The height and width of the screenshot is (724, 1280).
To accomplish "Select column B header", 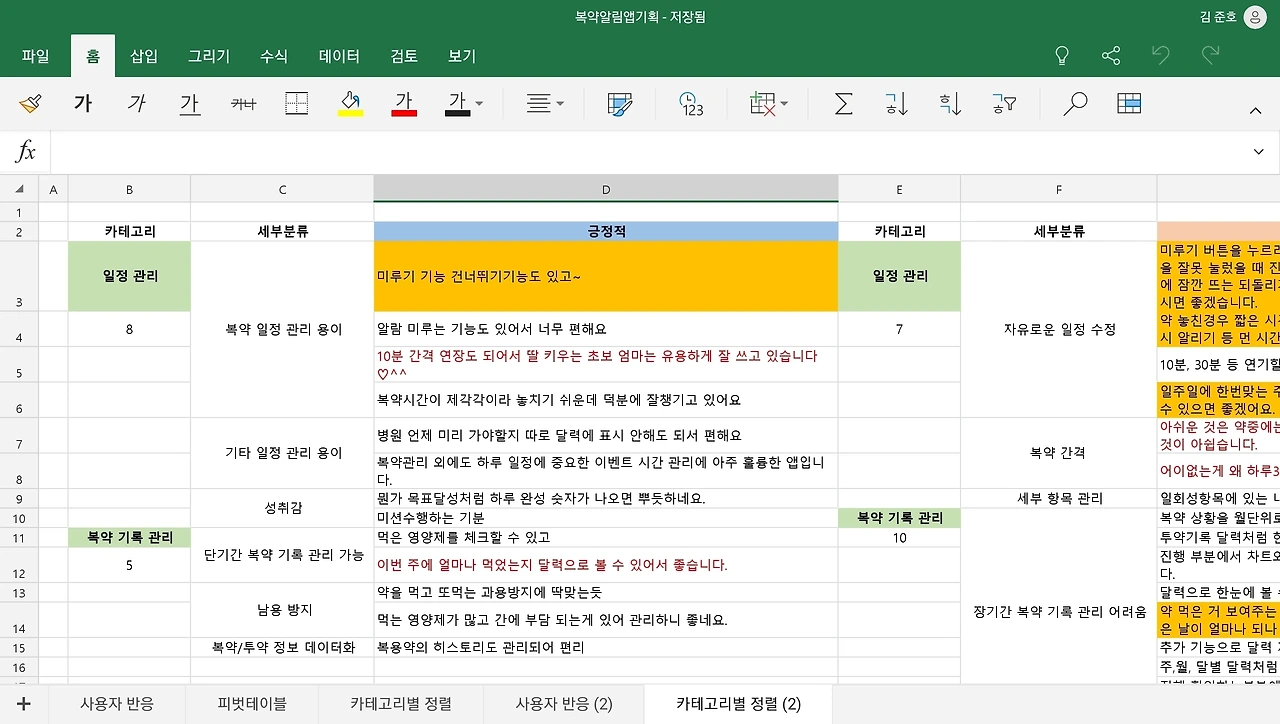I will tap(129, 189).
